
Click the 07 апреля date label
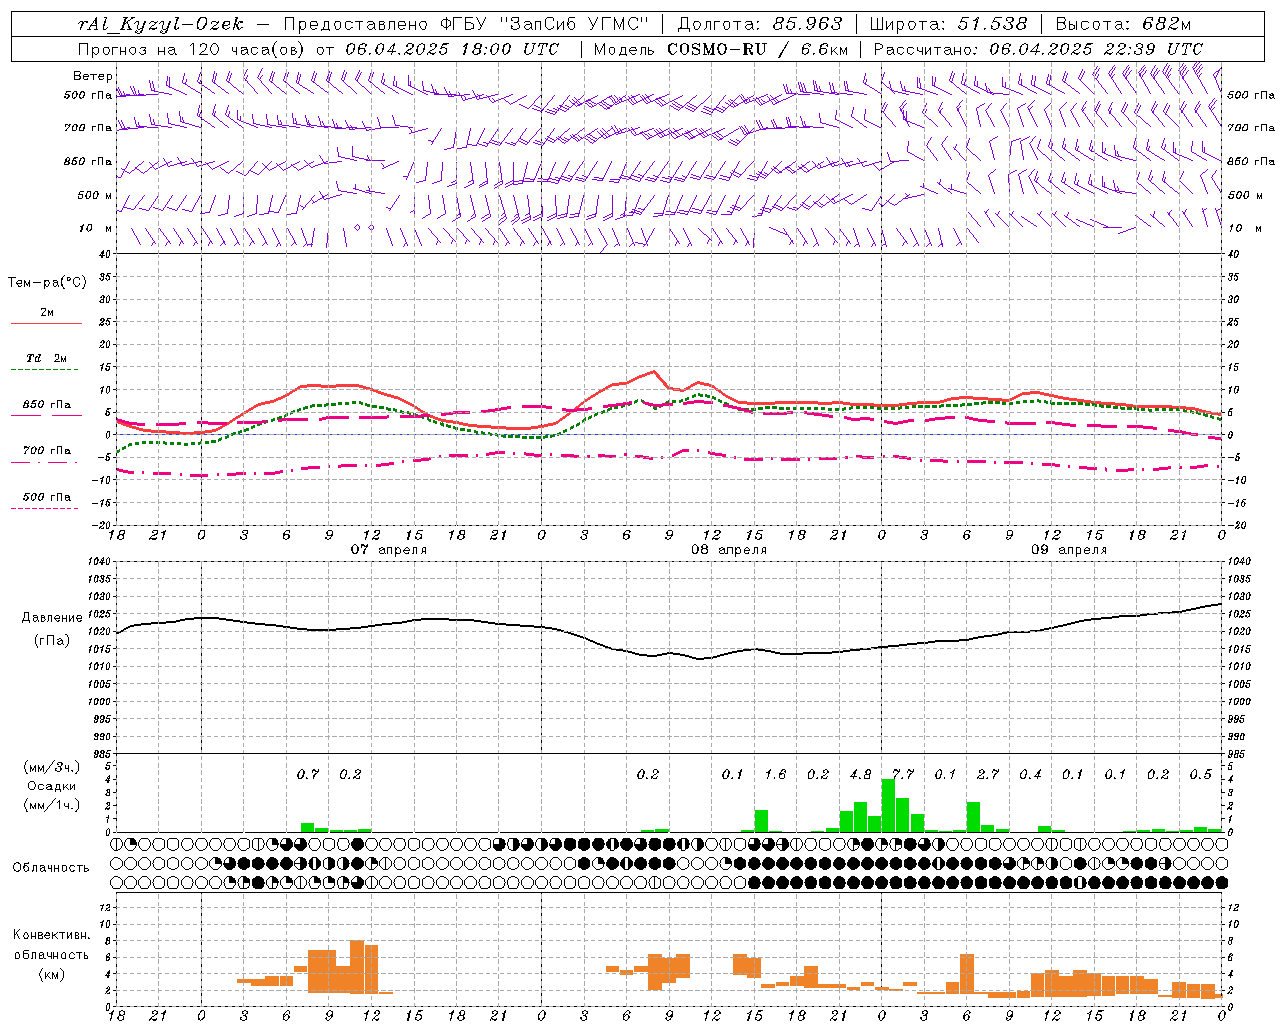pos(388,550)
